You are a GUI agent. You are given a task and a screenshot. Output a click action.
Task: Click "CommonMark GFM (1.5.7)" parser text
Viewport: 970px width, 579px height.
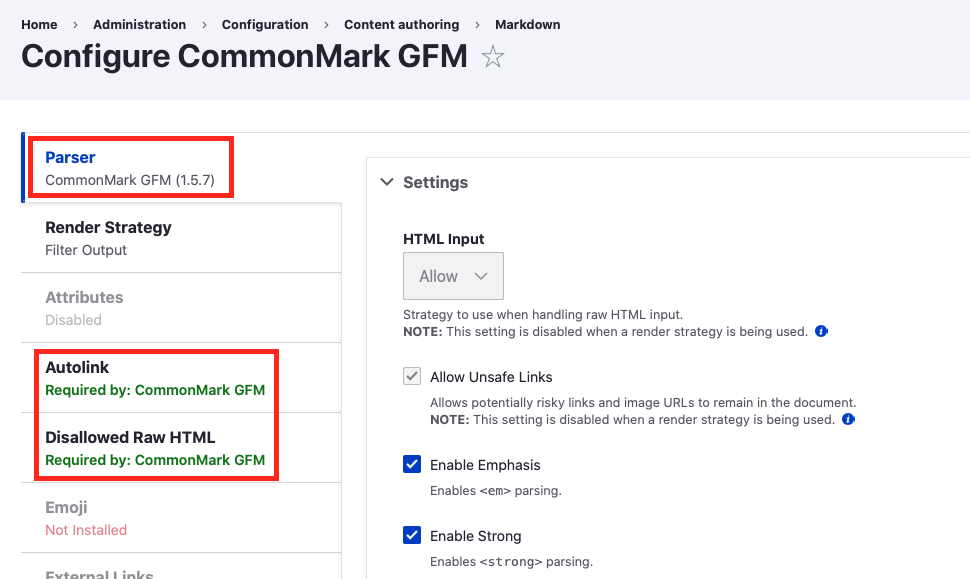(130, 180)
